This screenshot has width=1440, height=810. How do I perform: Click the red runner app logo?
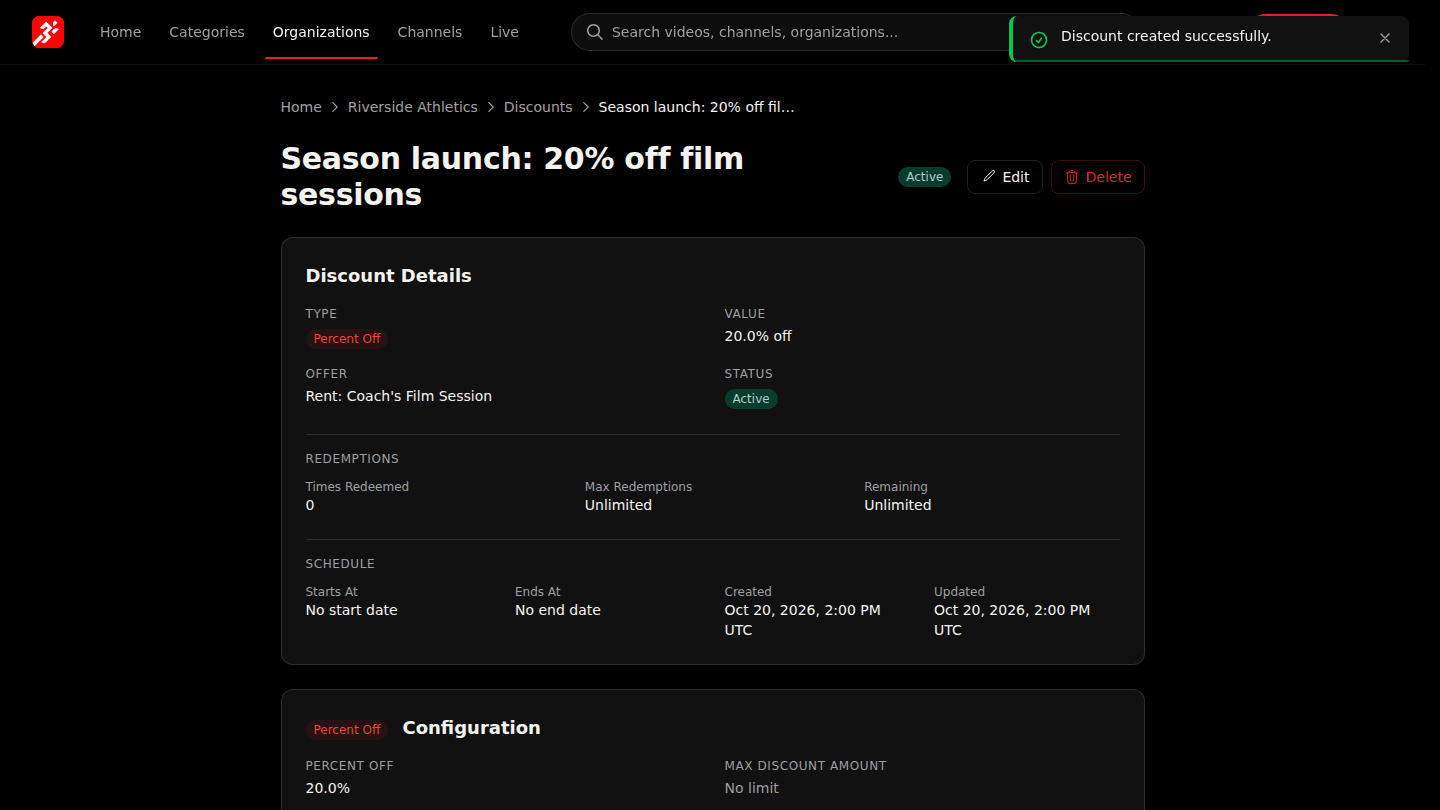48,32
